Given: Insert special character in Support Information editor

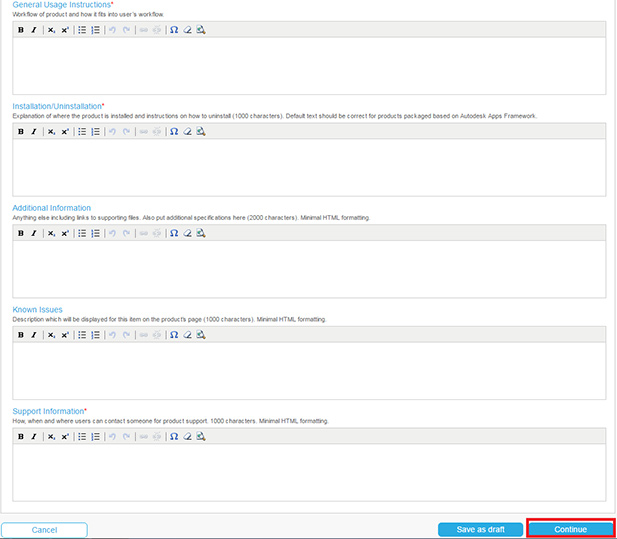Looking at the screenshot, I should pos(173,436).
